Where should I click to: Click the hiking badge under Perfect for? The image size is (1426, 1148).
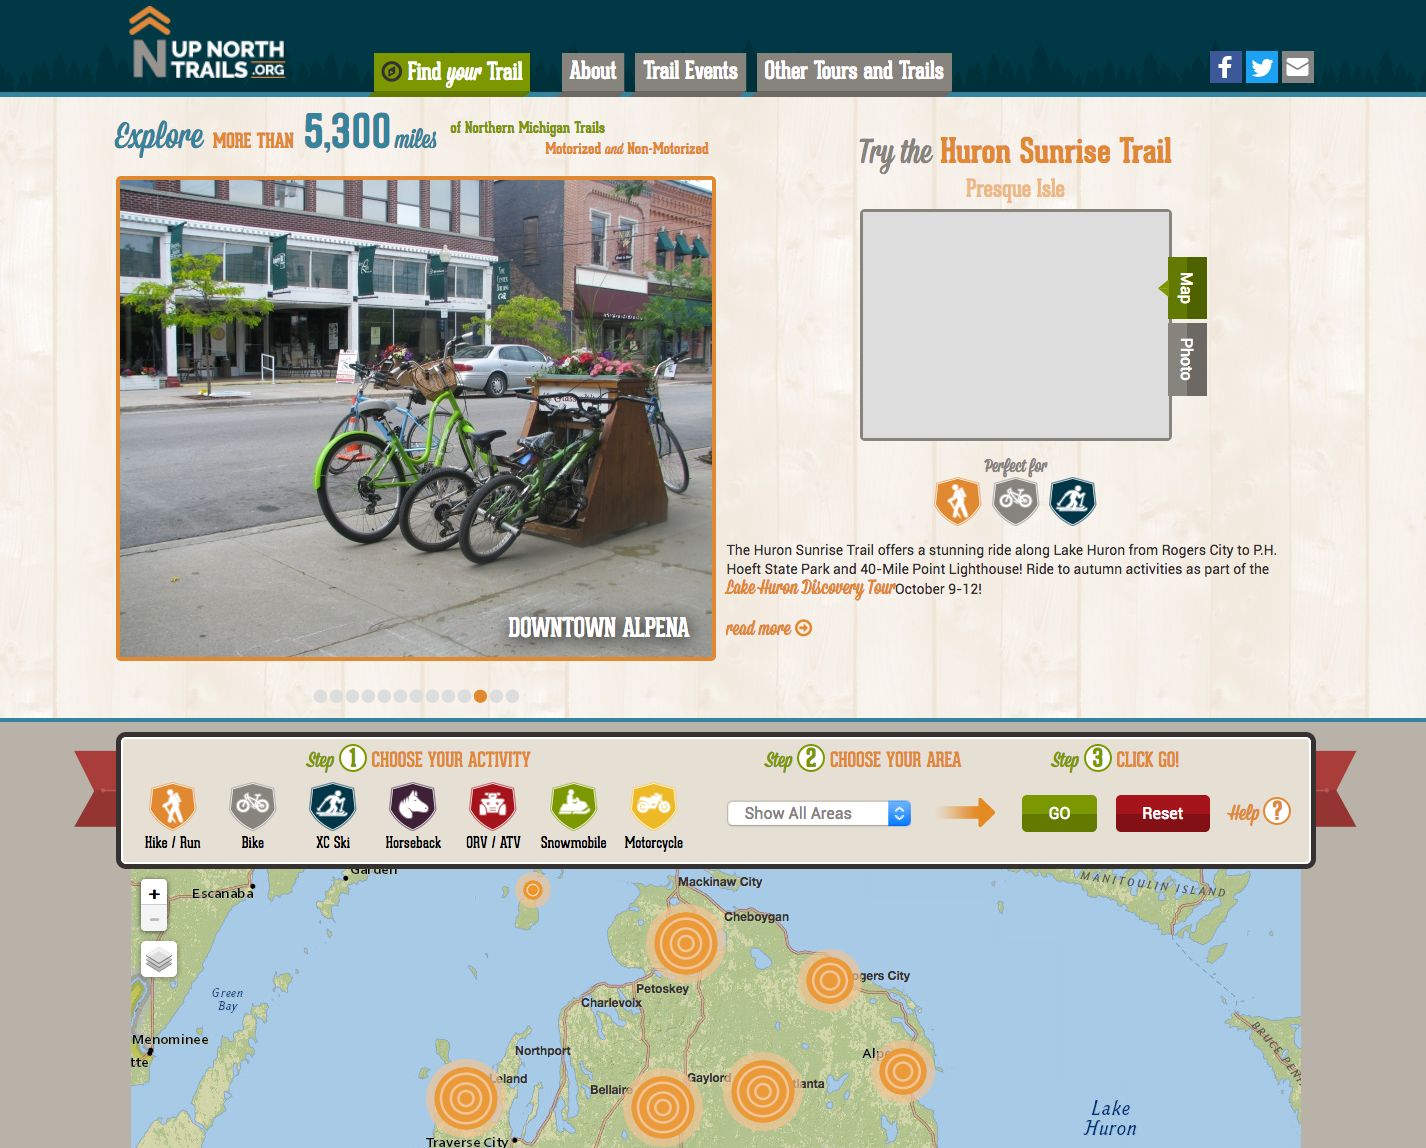point(957,501)
